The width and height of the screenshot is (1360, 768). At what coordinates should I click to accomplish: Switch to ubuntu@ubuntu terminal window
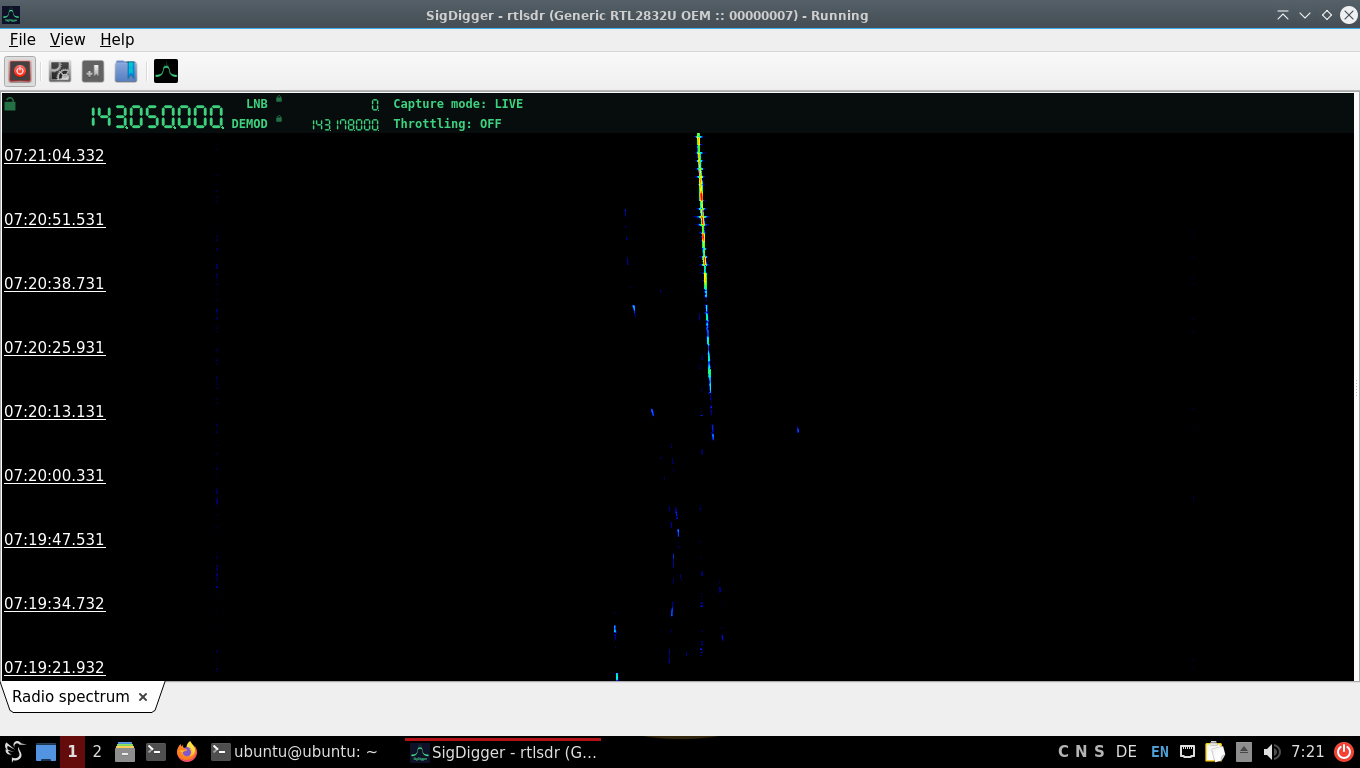[295, 752]
